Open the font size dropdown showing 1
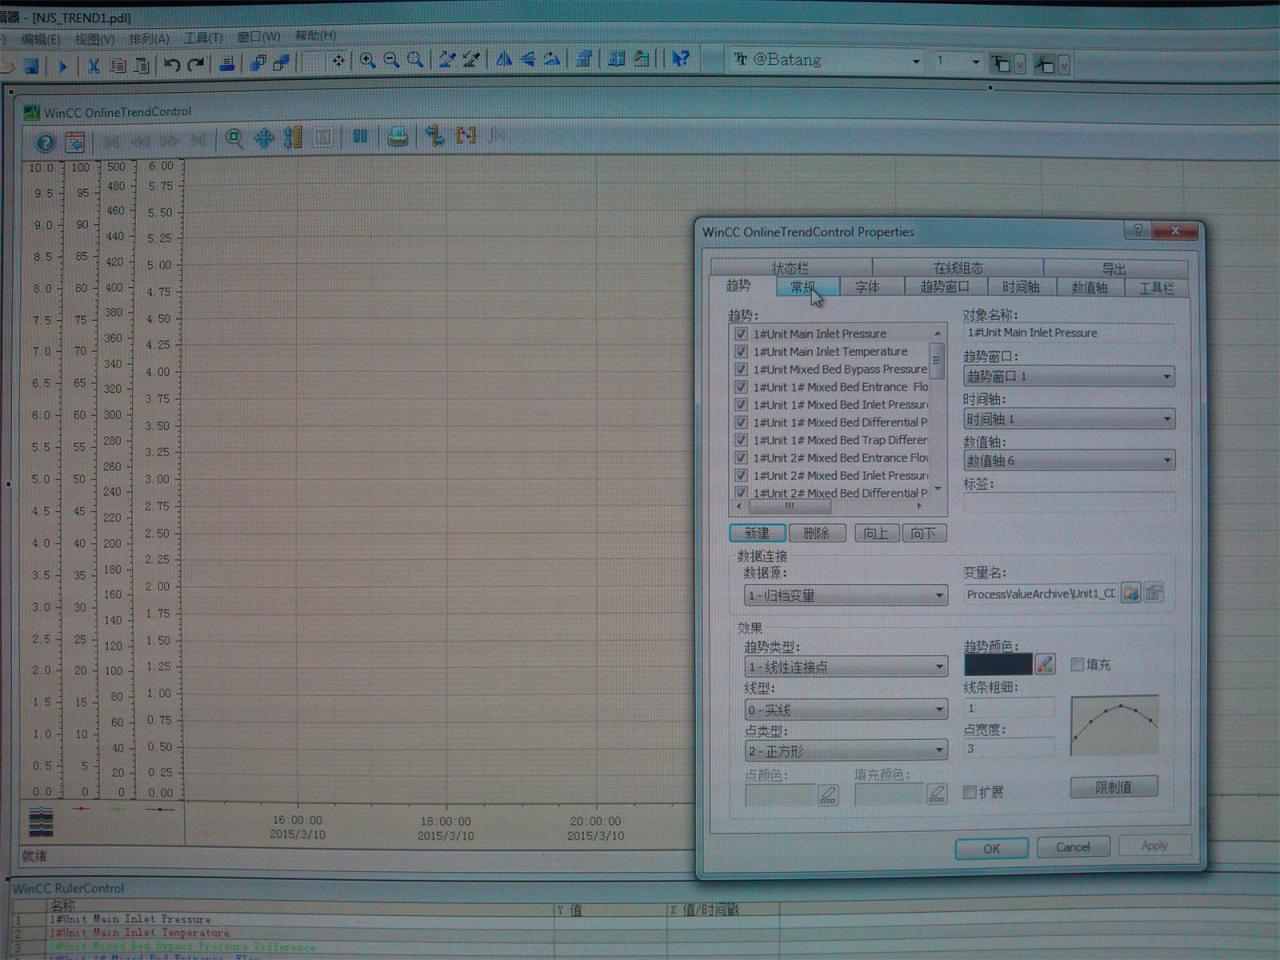 click(976, 61)
